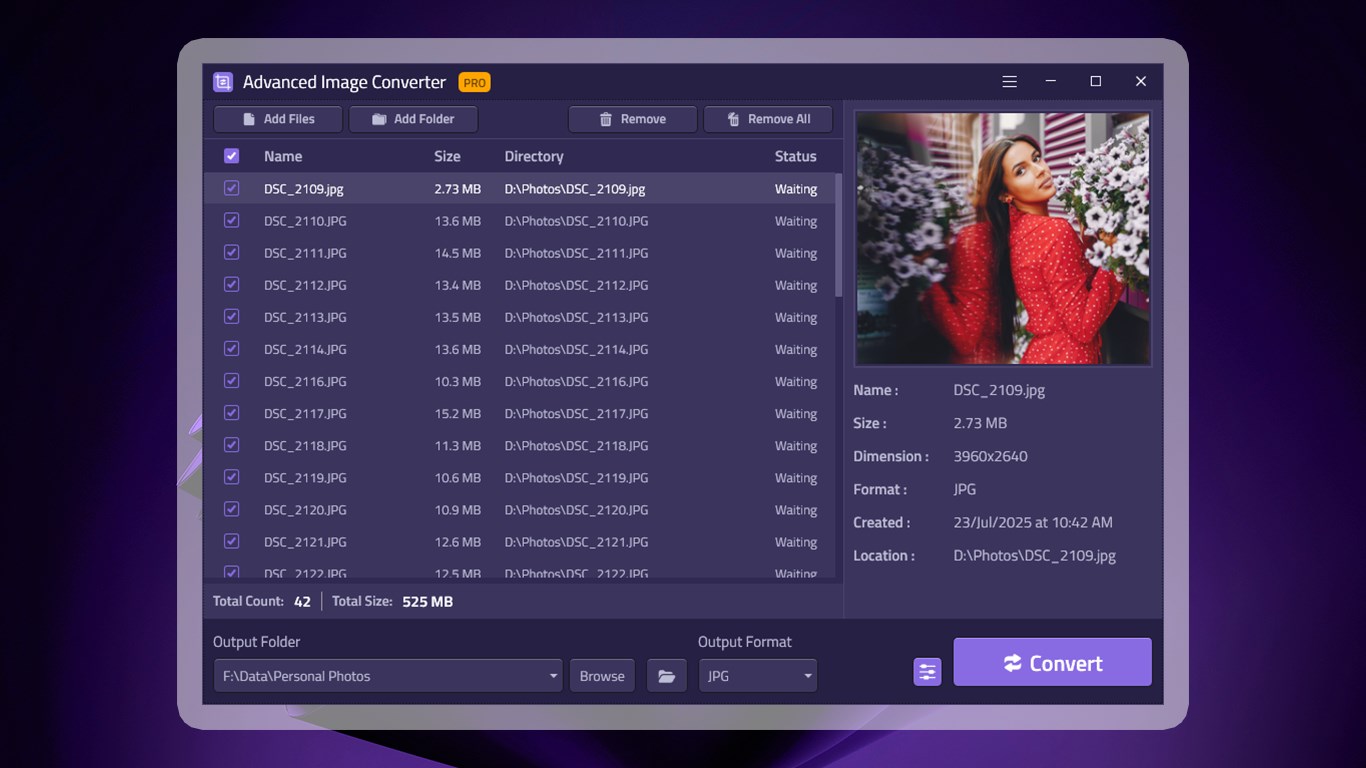Maximize the converter window
This screenshot has width=1366, height=768.
click(1095, 81)
